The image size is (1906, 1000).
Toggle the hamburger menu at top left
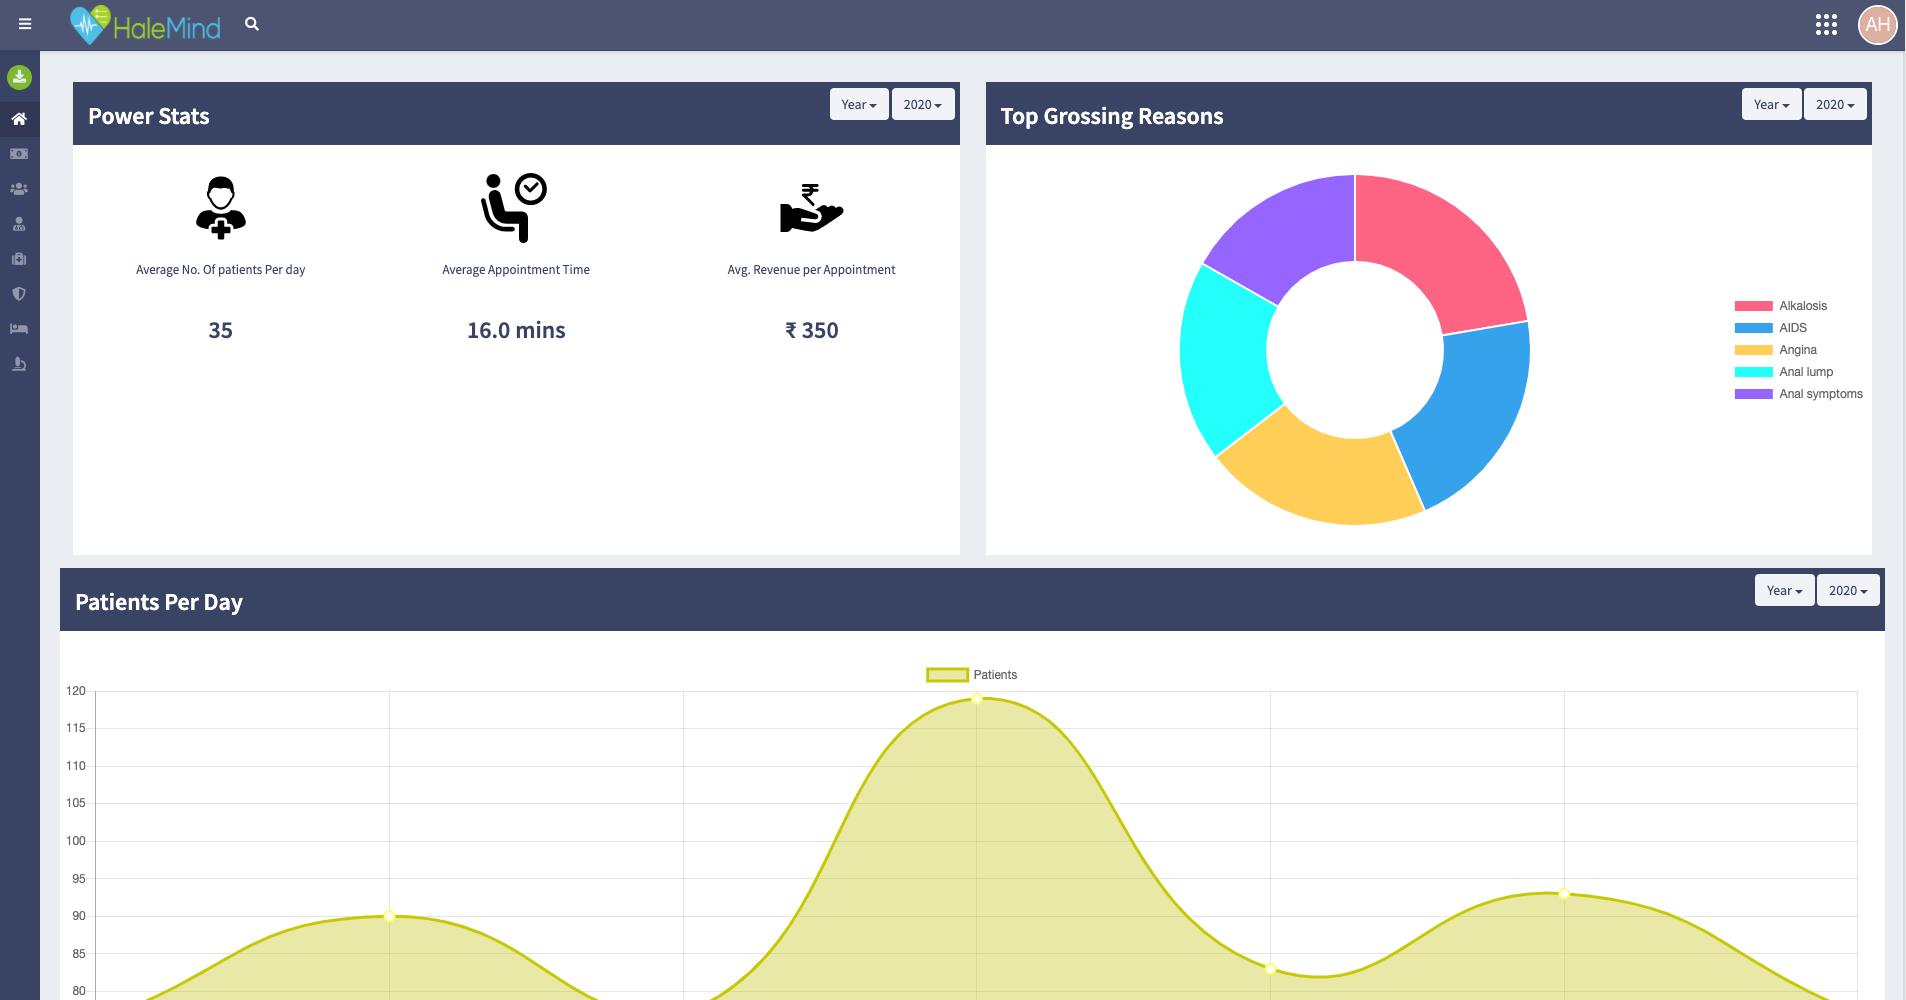25,23
